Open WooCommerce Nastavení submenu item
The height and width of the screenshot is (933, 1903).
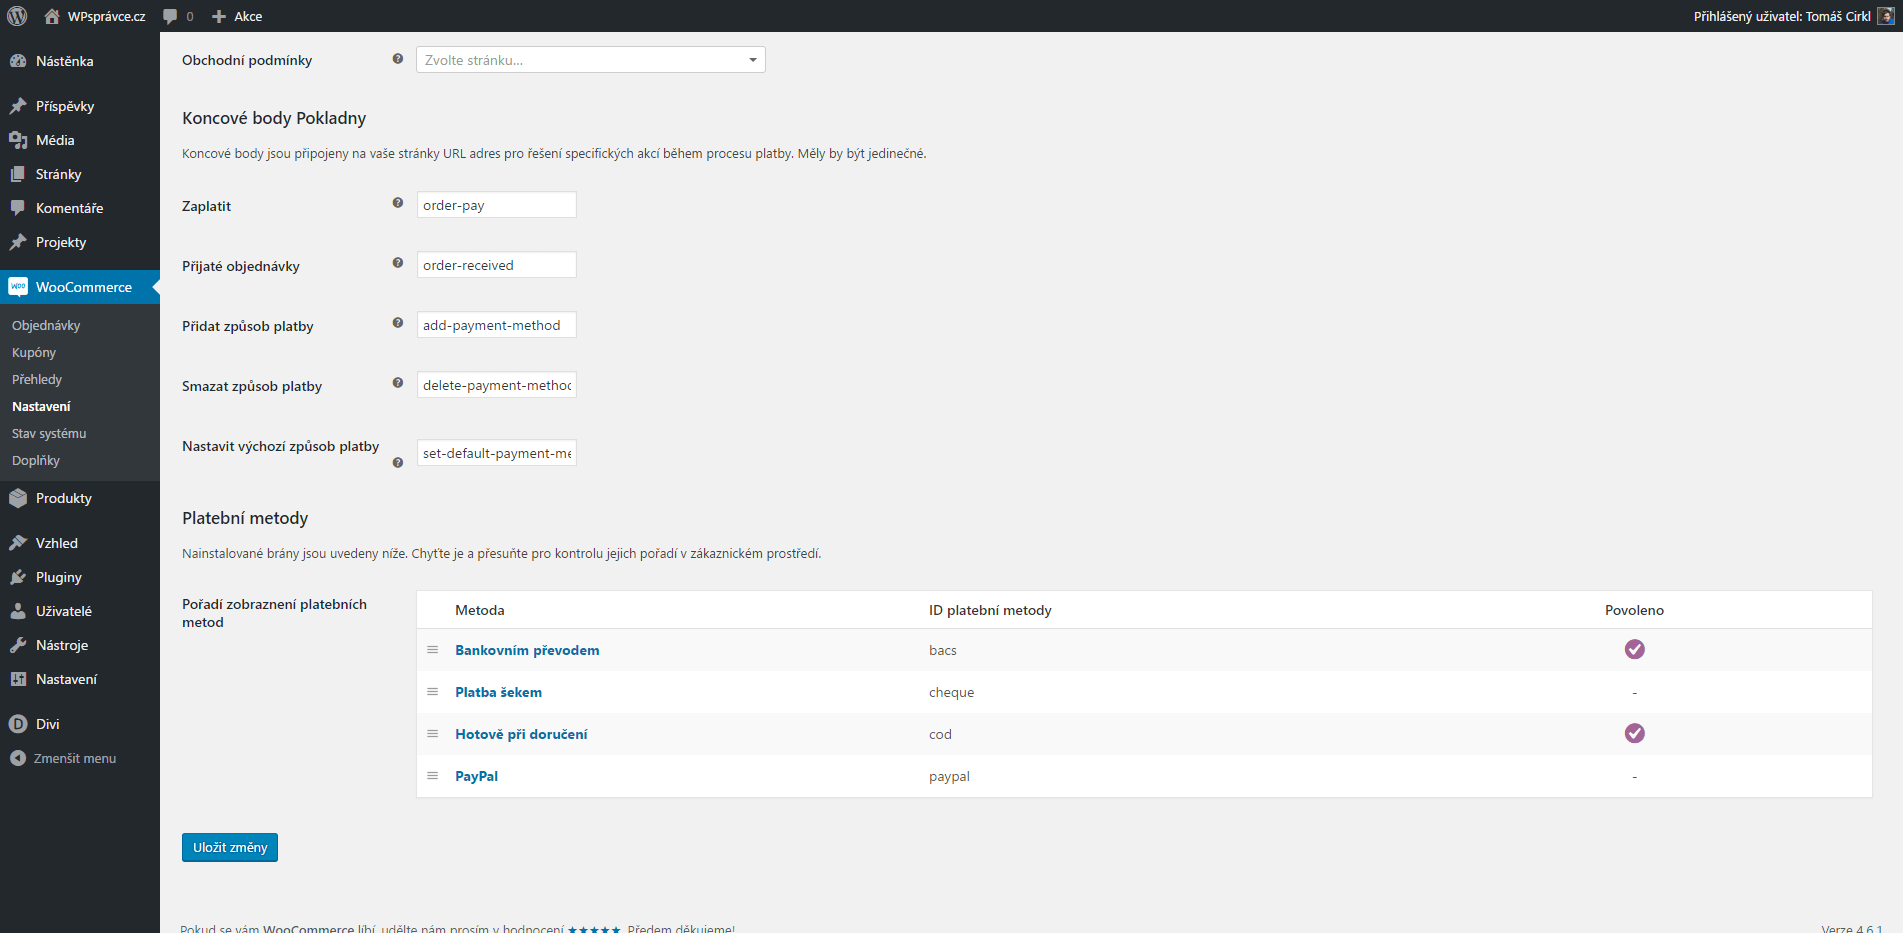pos(41,406)
